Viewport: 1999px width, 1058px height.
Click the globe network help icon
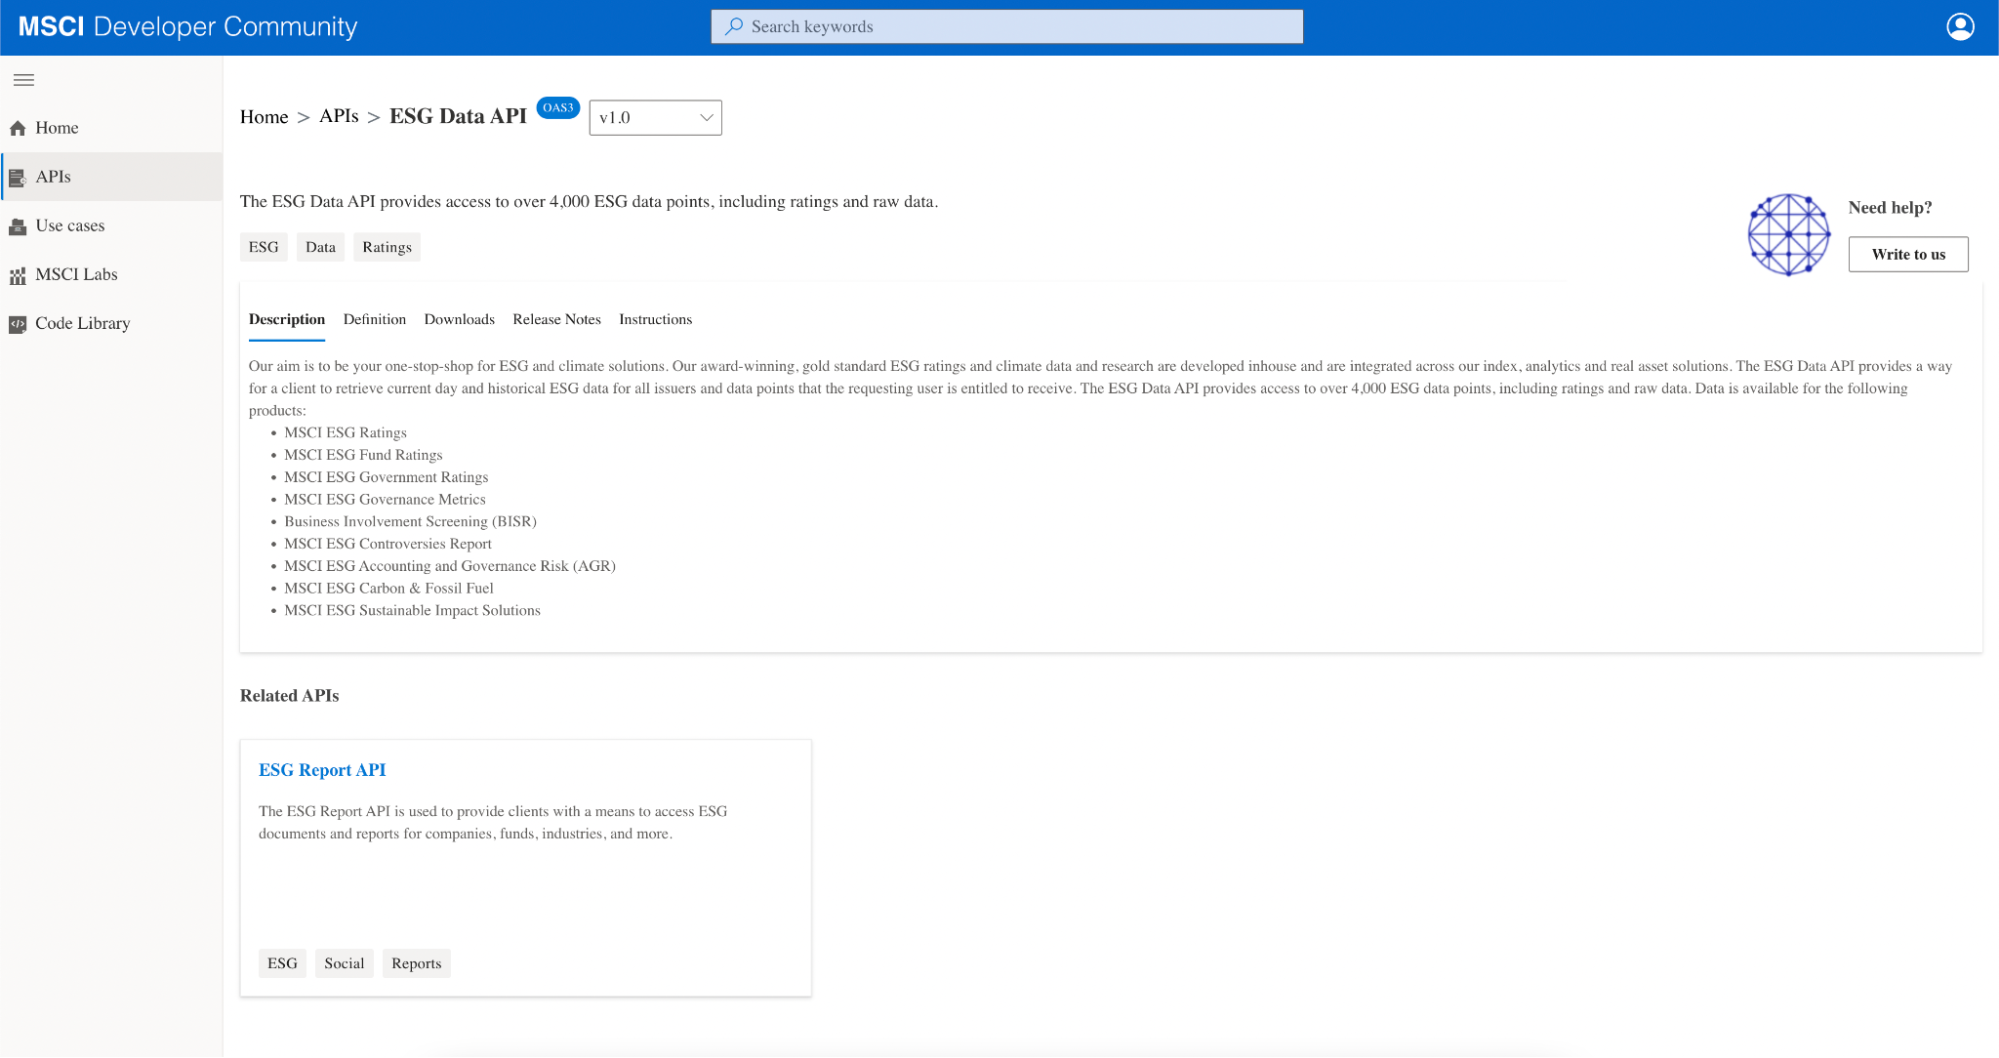pyautogui.click(x=1788, y=234)
